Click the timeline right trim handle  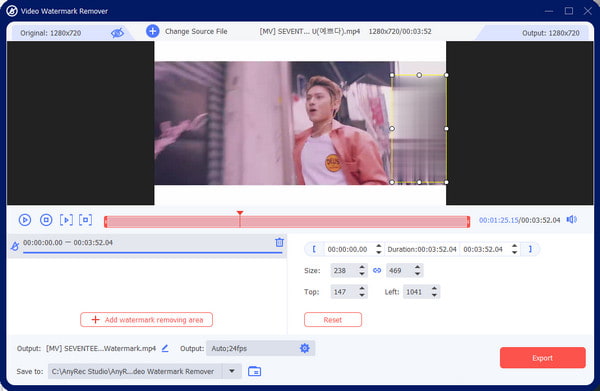coord(468,222)
